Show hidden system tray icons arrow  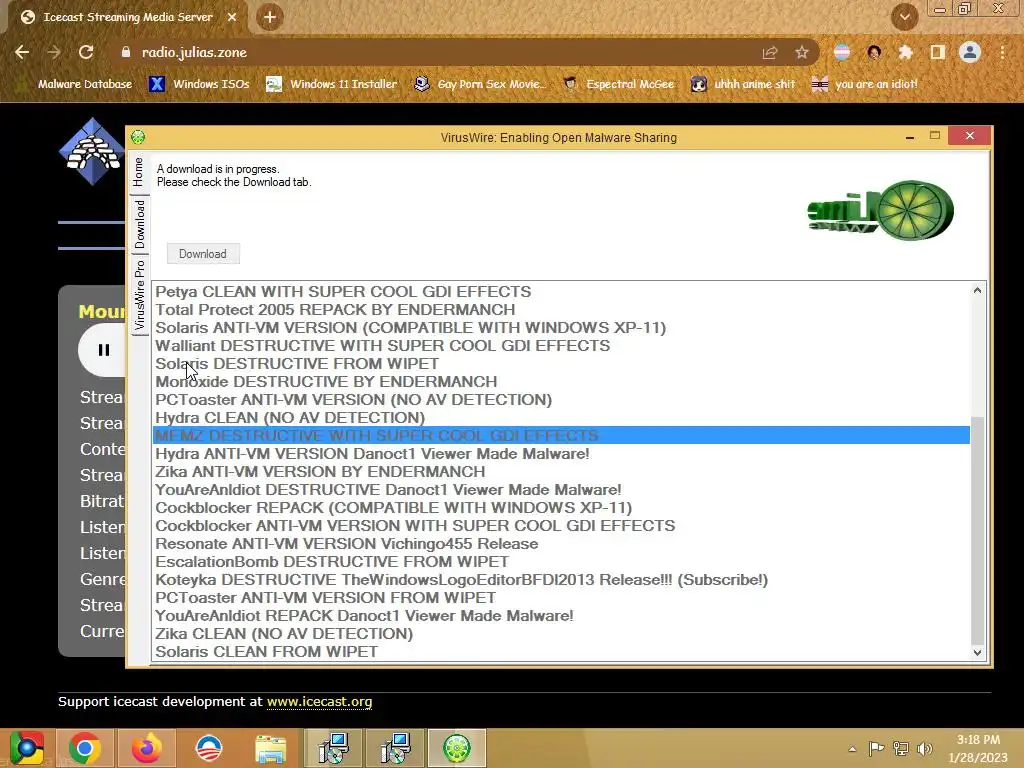[852, 749]
